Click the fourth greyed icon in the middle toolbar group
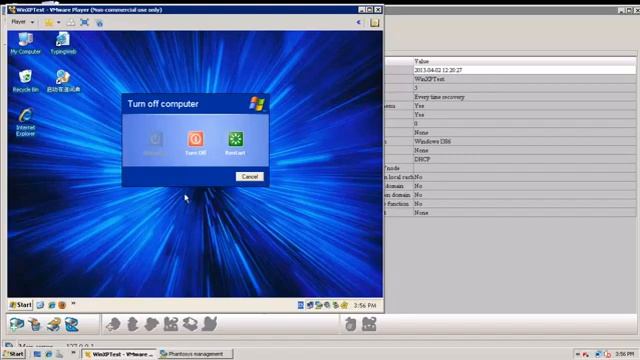Image resolution: width=640 pixels, height=360 pixels. point(171,324)
